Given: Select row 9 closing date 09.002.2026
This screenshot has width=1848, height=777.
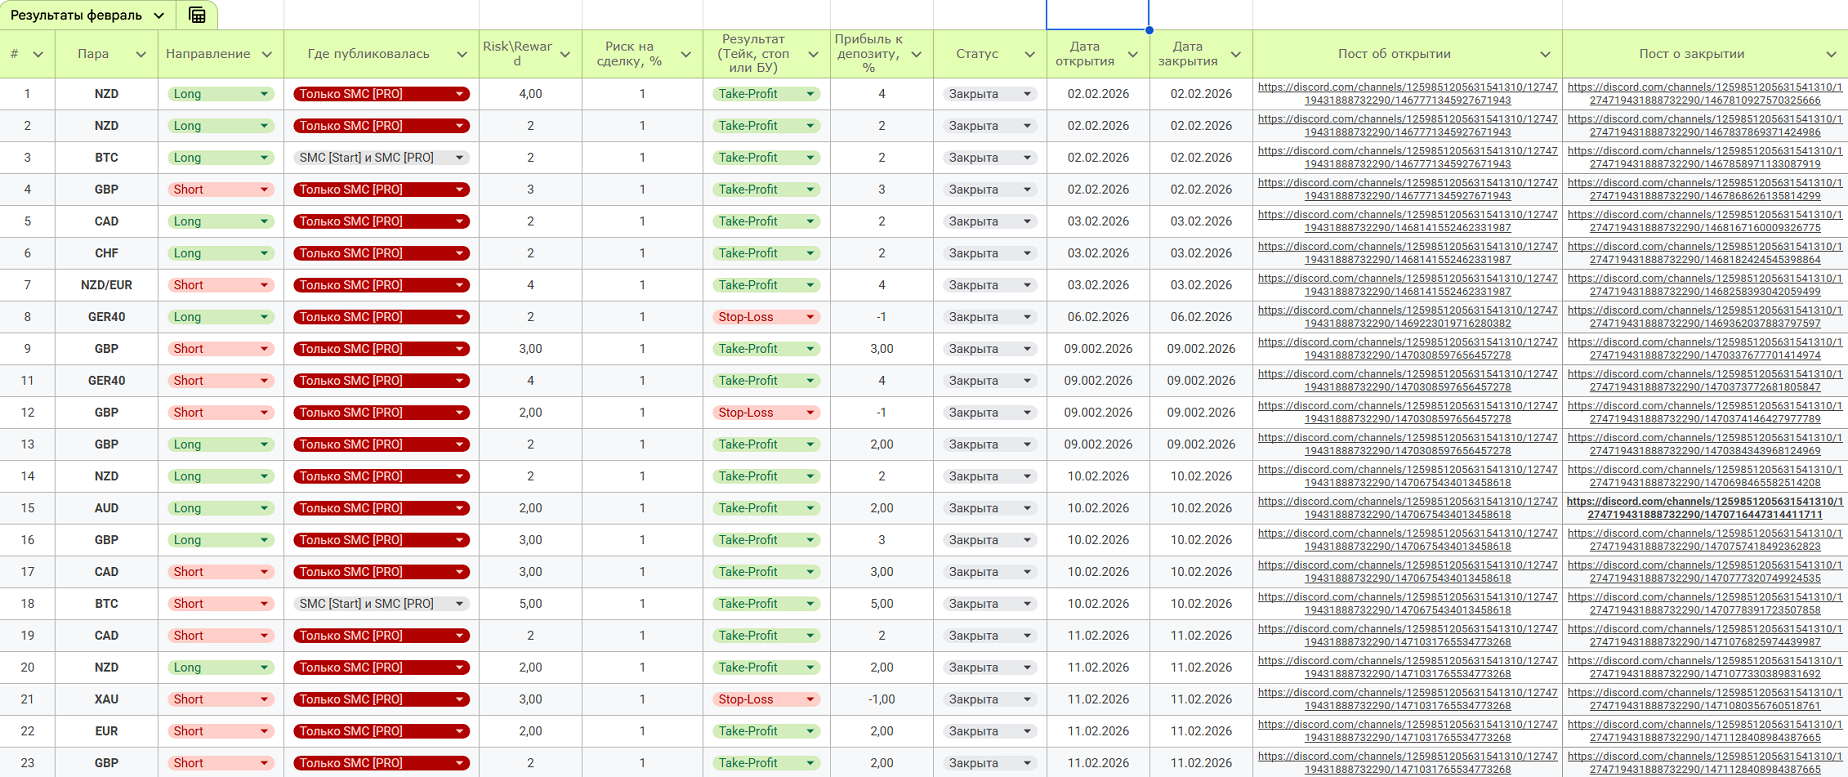Looking at the screenshot, I should coord(1201,349).
